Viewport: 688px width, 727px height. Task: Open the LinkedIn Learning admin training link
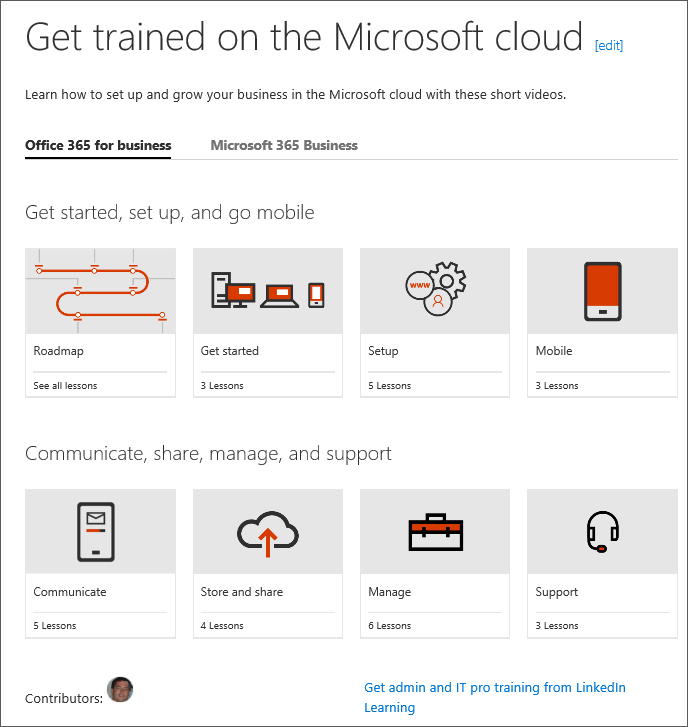pyautogui.click(x=495, y=697)
